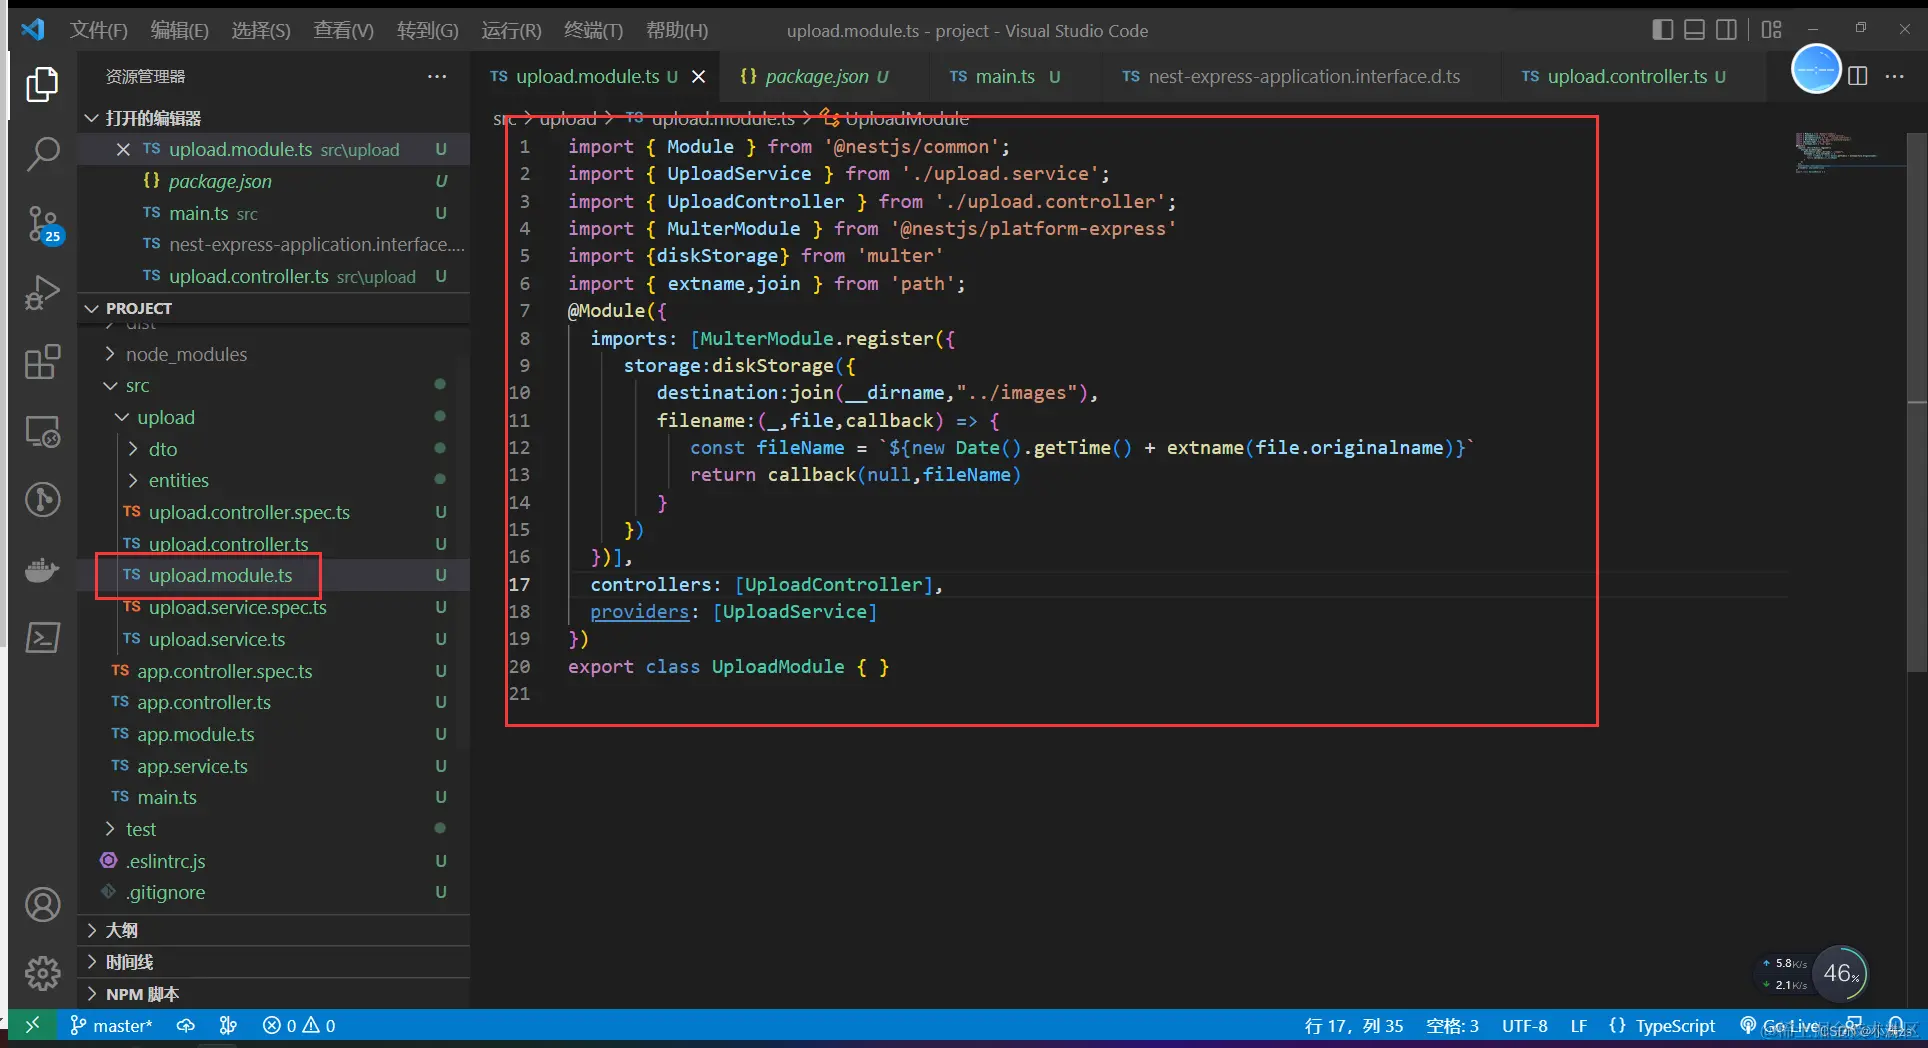
Task: Toggle the bottom panel visibility
Action: coord(1694,30)
